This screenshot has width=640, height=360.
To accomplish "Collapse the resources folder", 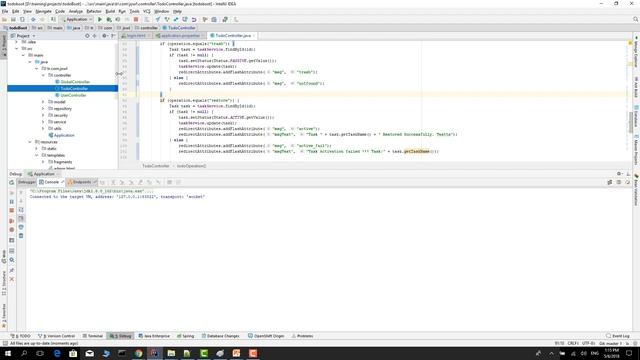I will pos(30,142).
